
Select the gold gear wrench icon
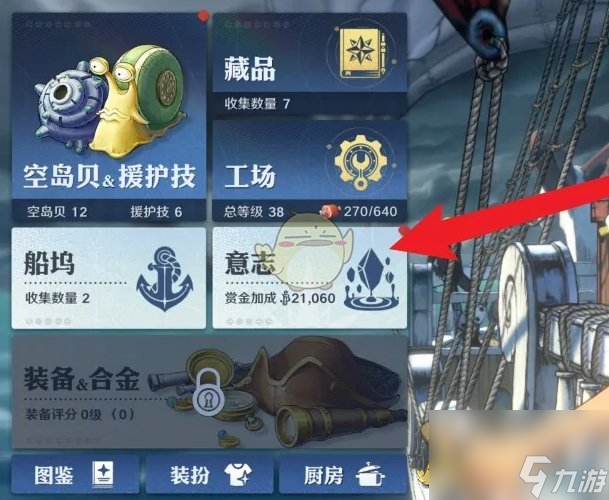[x=361, y=161]
